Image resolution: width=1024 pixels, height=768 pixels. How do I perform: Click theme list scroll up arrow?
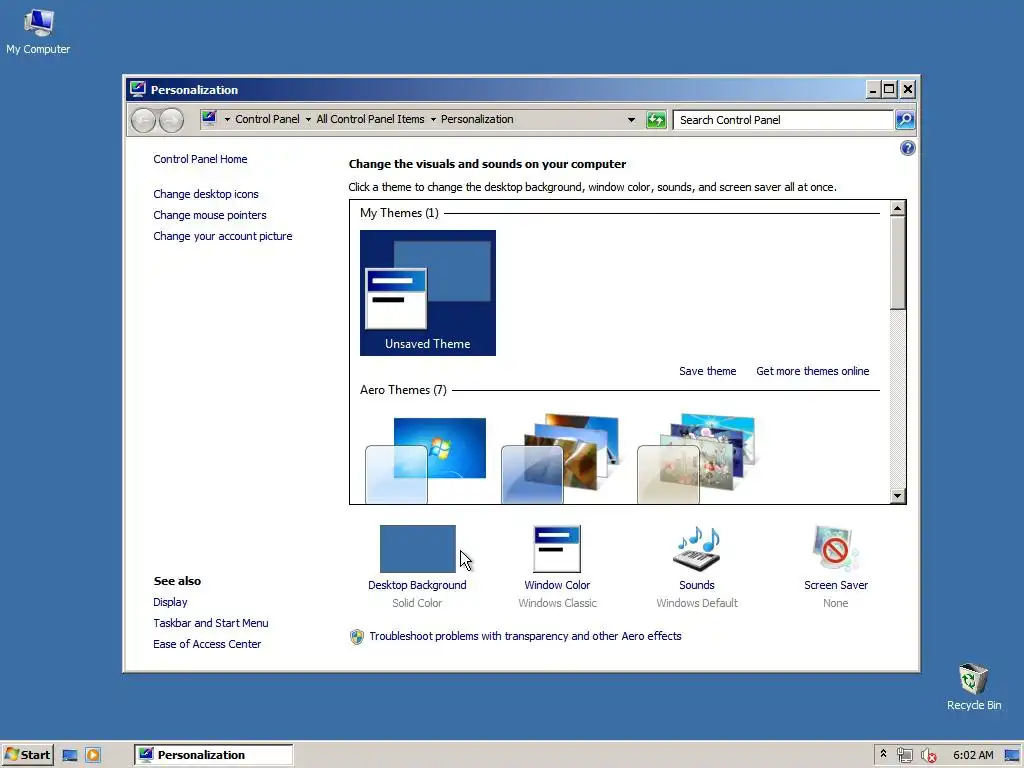click(897, 208)
